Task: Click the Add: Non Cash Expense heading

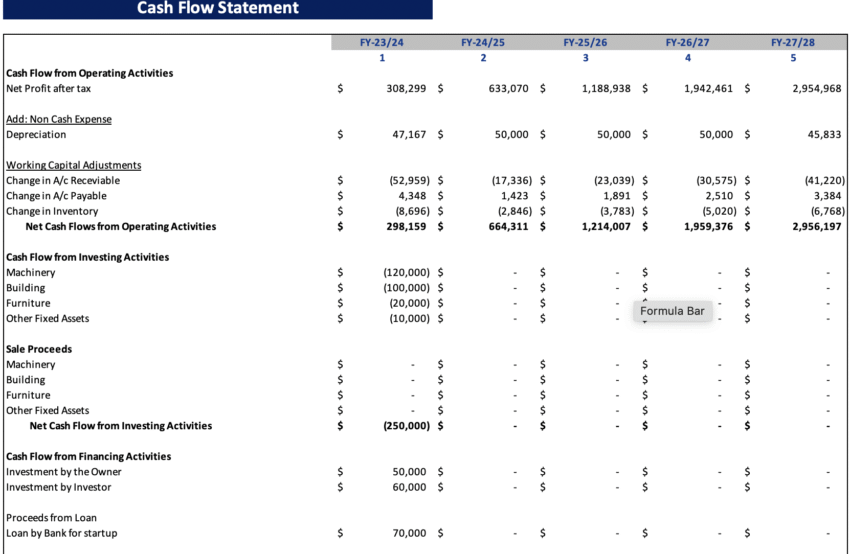Action: coord(59,119)
